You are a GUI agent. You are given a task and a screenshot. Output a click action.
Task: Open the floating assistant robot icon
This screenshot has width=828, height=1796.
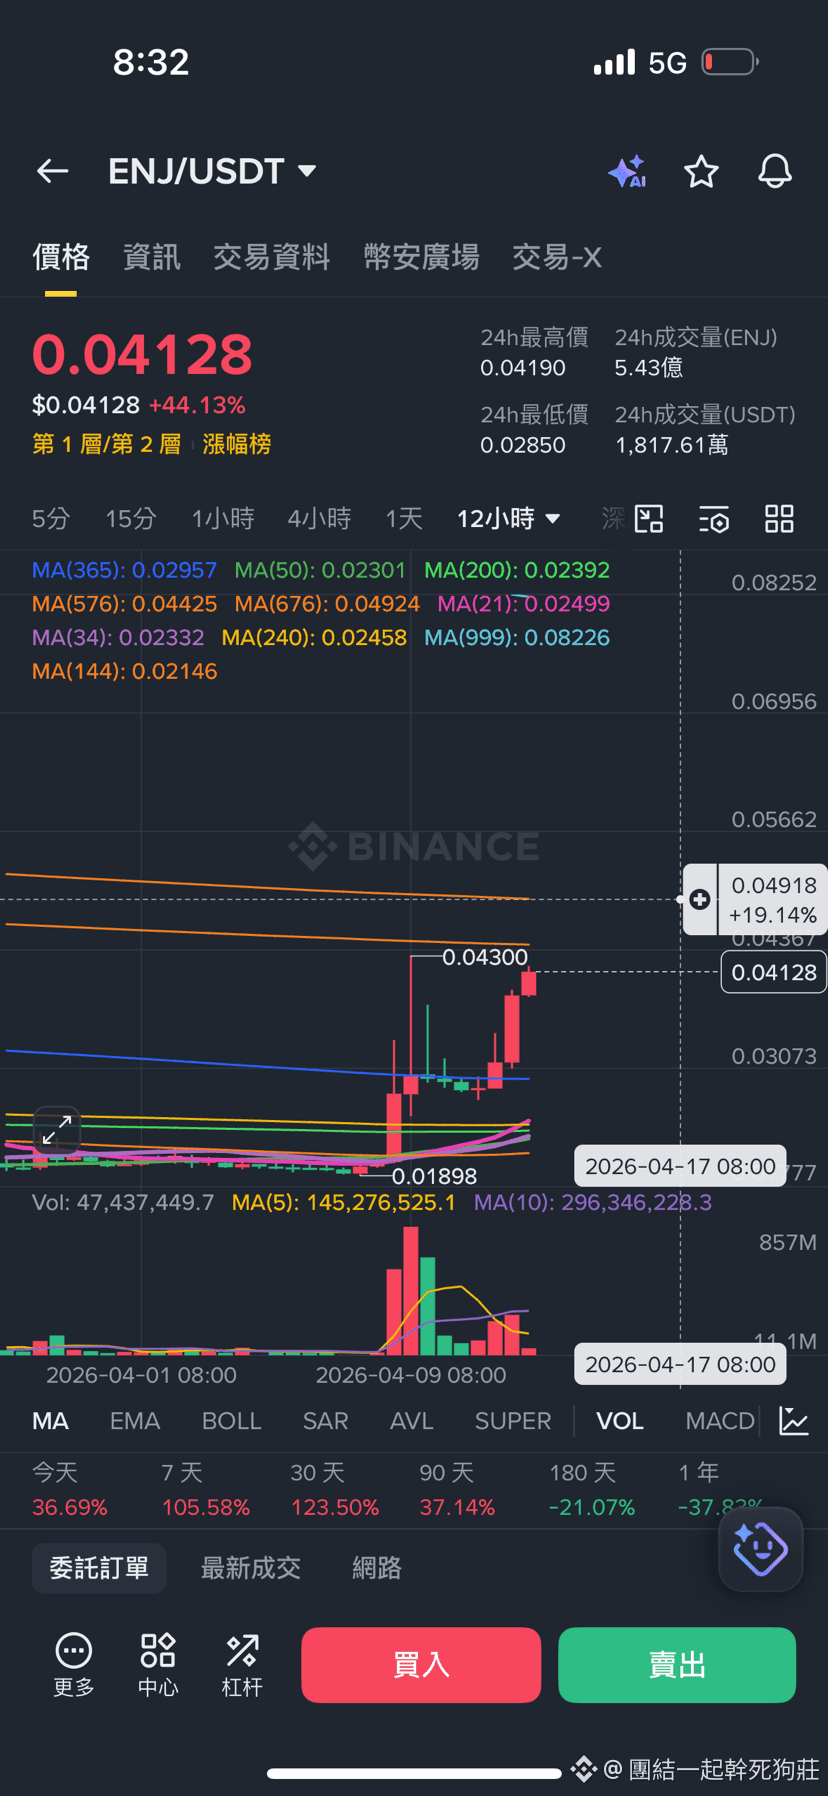(x=760, y=1549)
